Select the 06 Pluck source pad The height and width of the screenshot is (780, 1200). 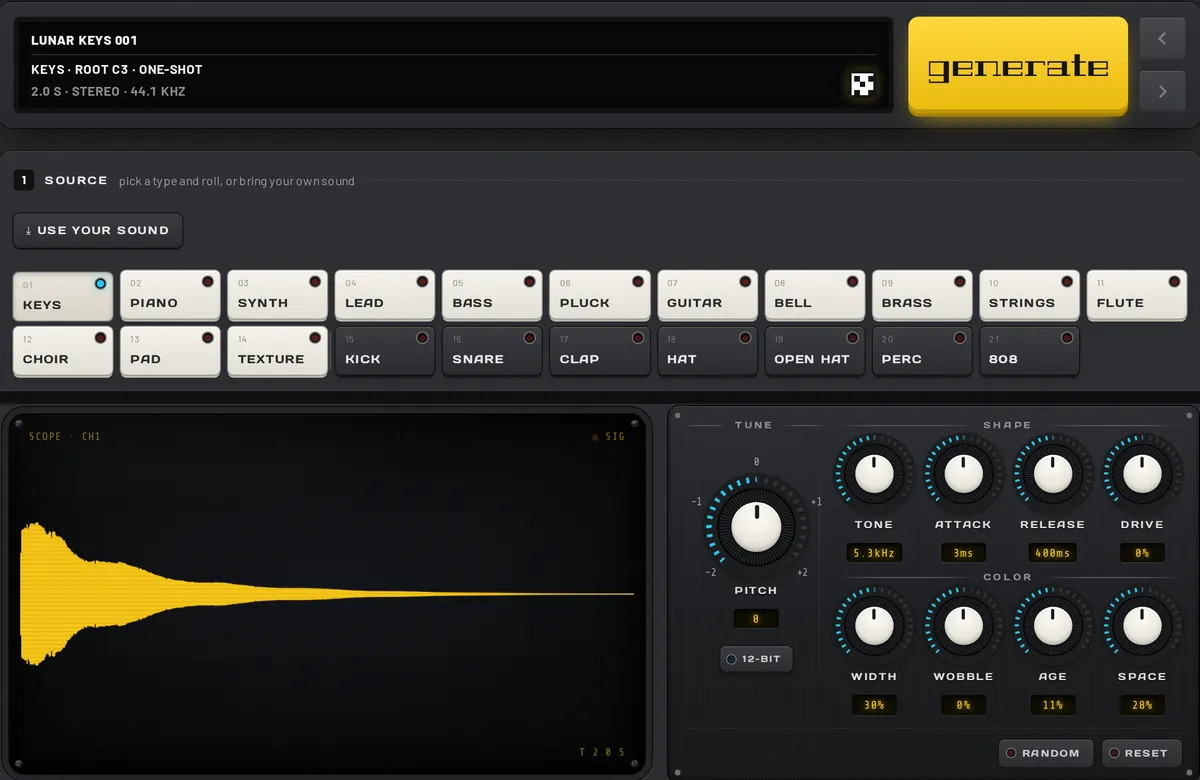(600, 295)
